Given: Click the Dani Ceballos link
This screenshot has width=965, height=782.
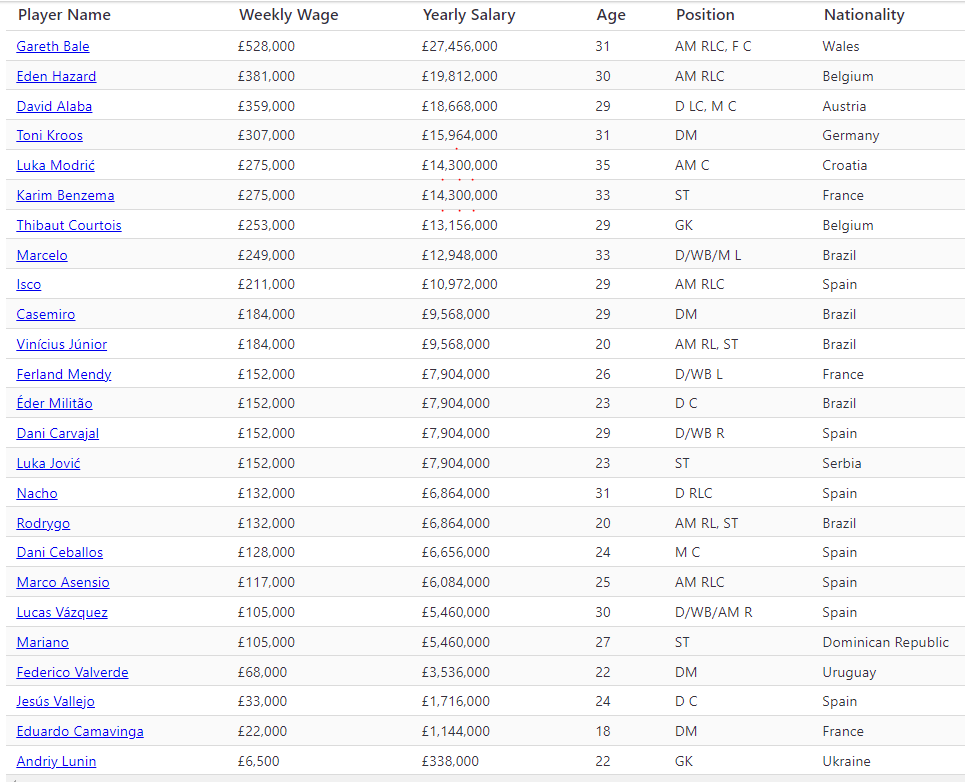Looking at the screenshot, I should coord(60,552).
